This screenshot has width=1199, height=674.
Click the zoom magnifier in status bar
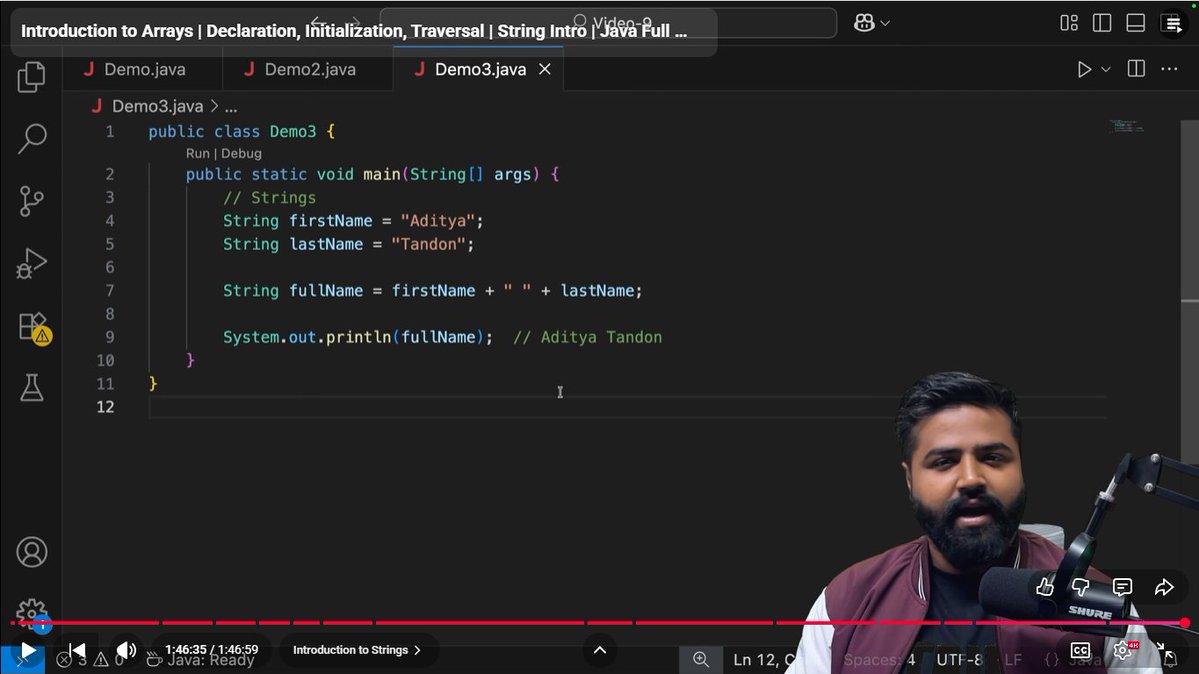pos(700,659)
